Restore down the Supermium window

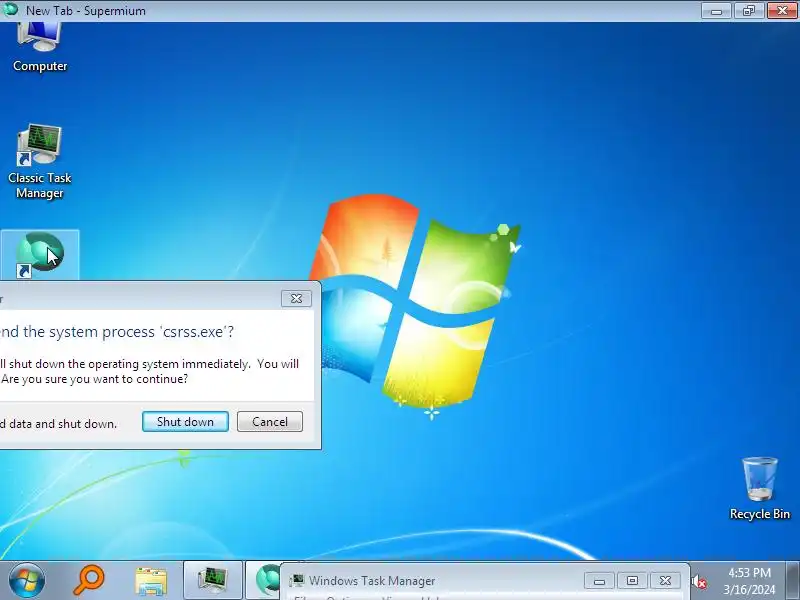coord(749,10)
